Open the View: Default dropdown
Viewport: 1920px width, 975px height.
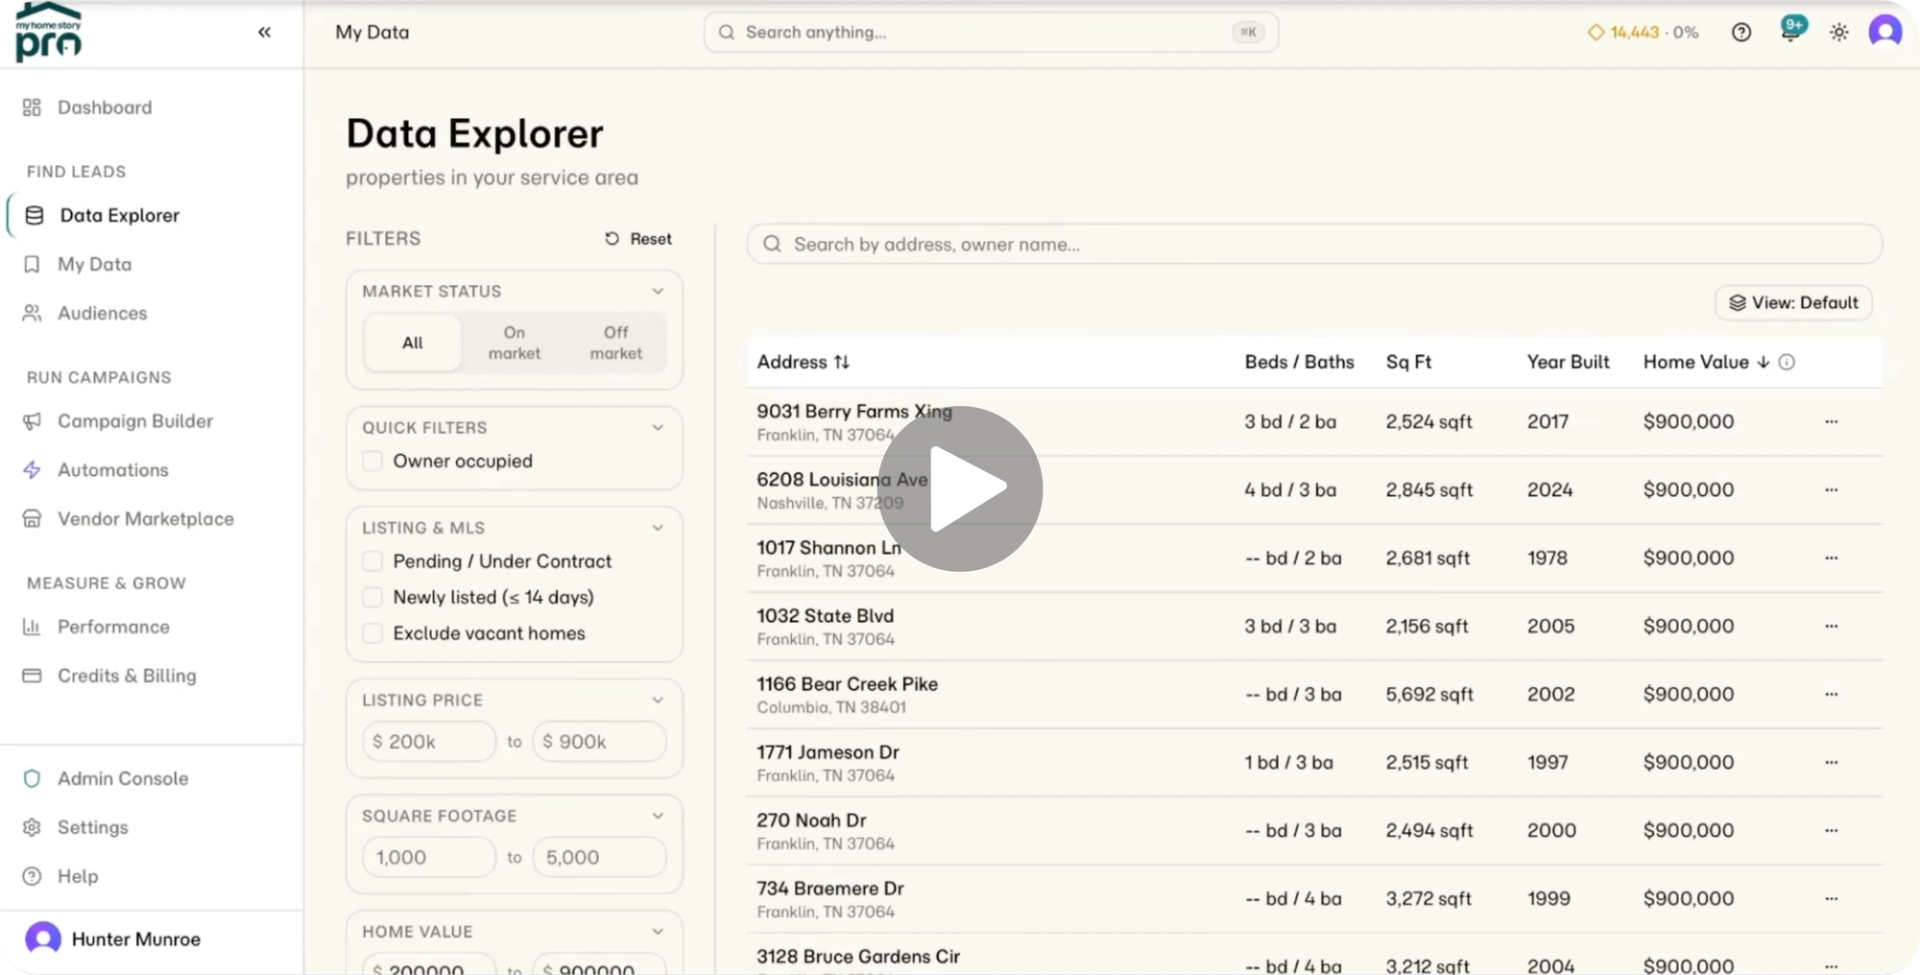[1793, 303]
